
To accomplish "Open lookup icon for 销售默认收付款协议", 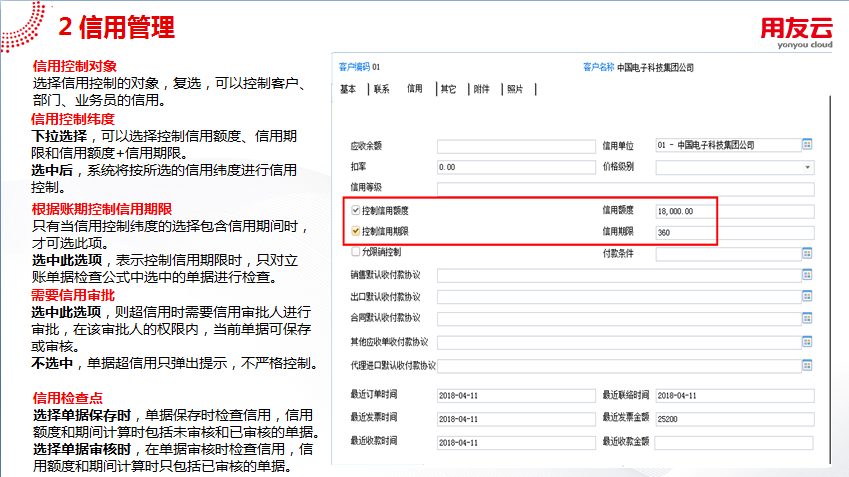I will point(807,275).
